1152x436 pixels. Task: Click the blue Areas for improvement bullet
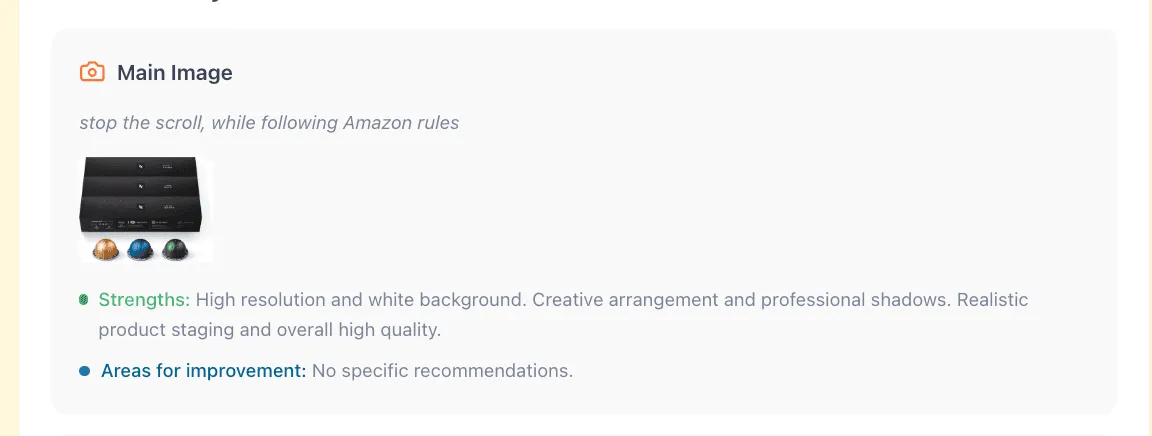85,371
